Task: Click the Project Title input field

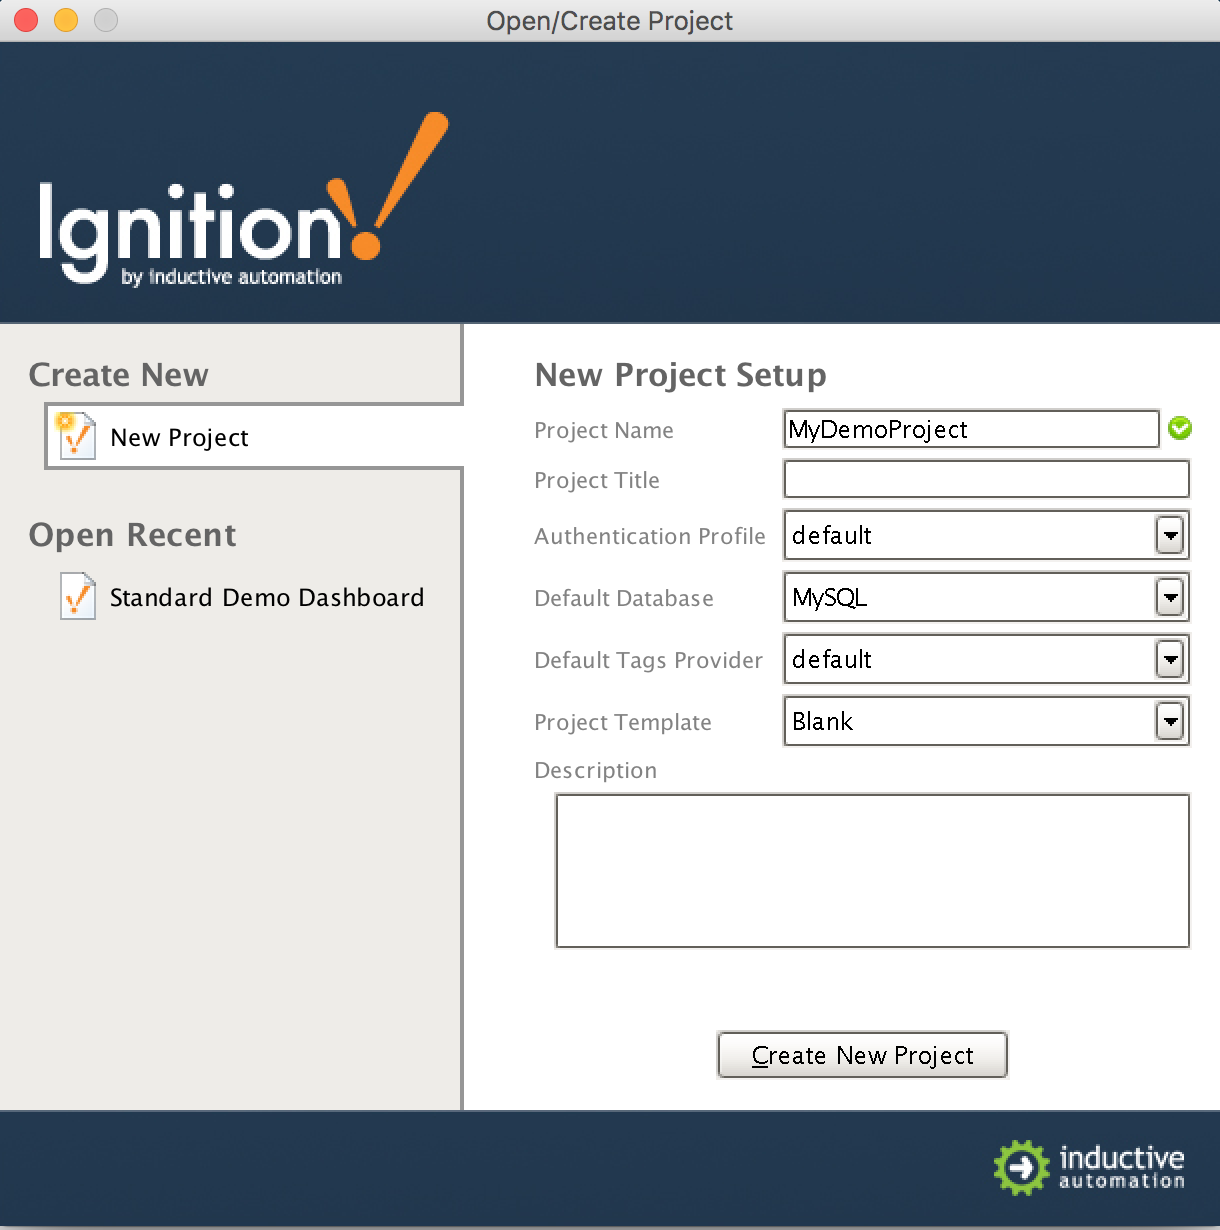Action: click(987, 479)
